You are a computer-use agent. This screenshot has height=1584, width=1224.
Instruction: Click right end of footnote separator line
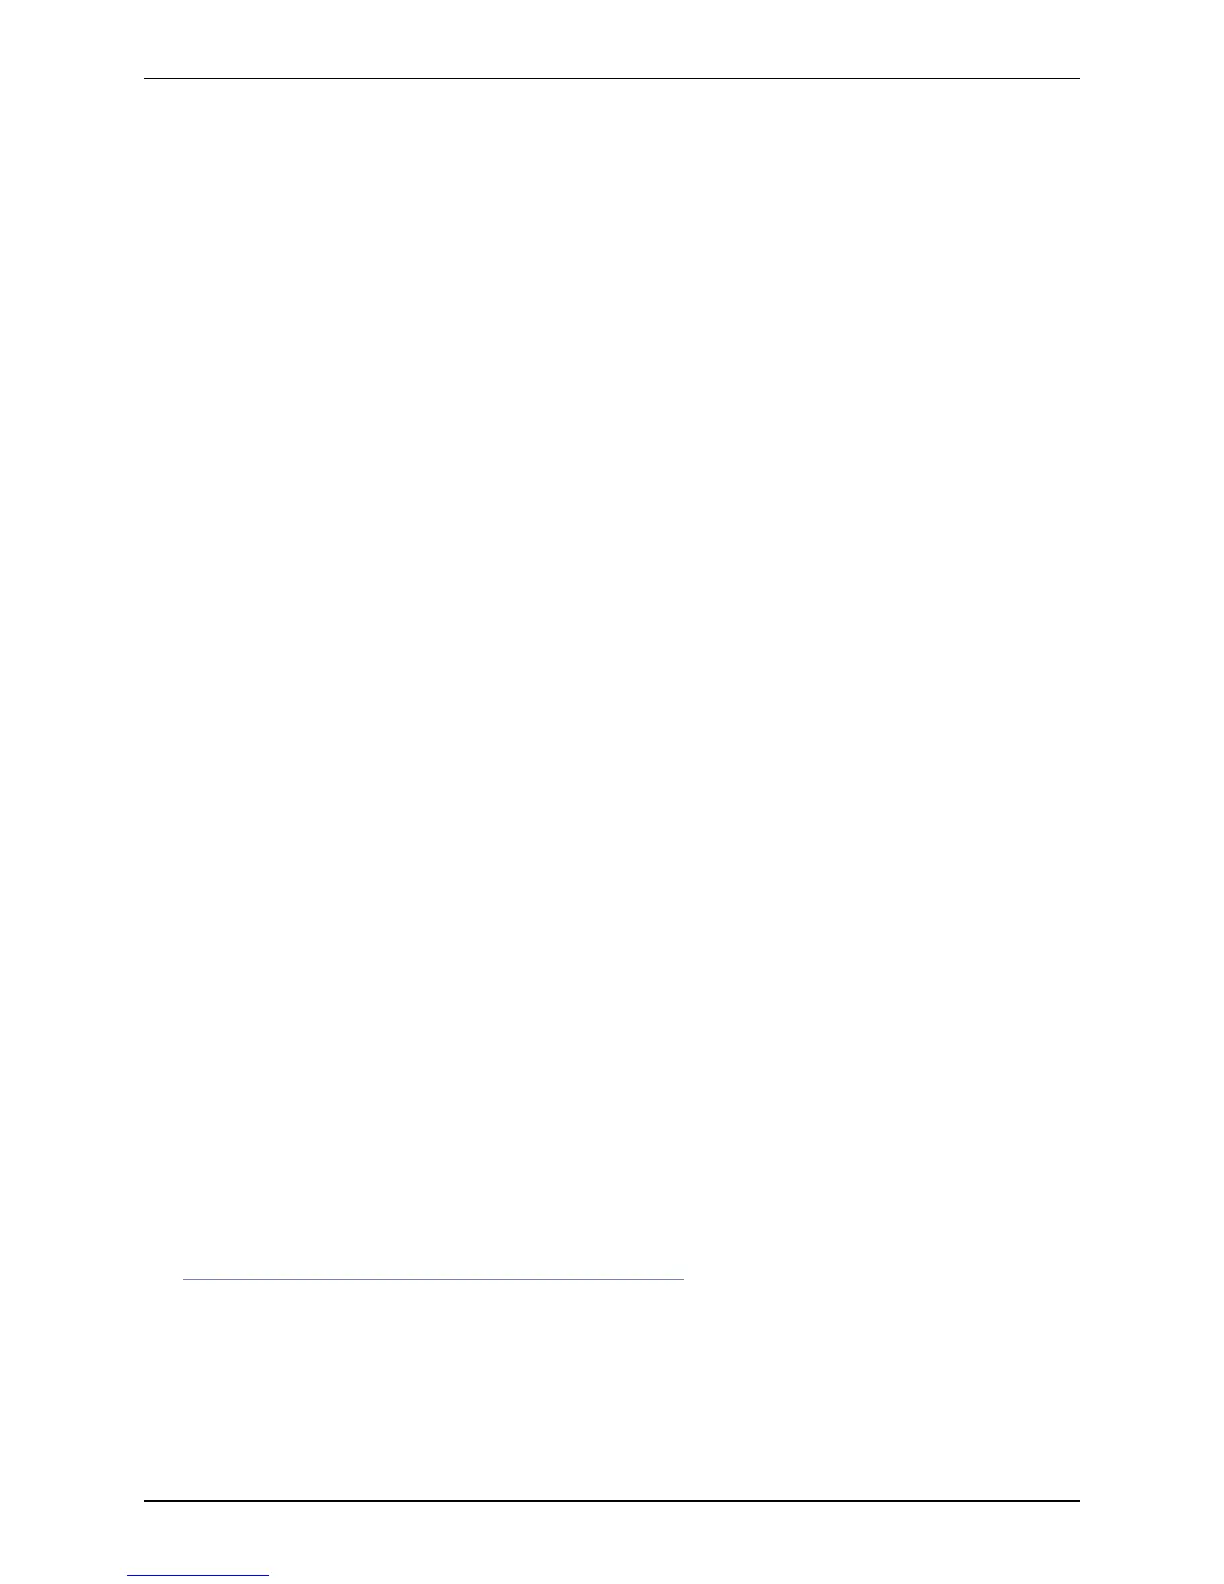coord(682,1278)
